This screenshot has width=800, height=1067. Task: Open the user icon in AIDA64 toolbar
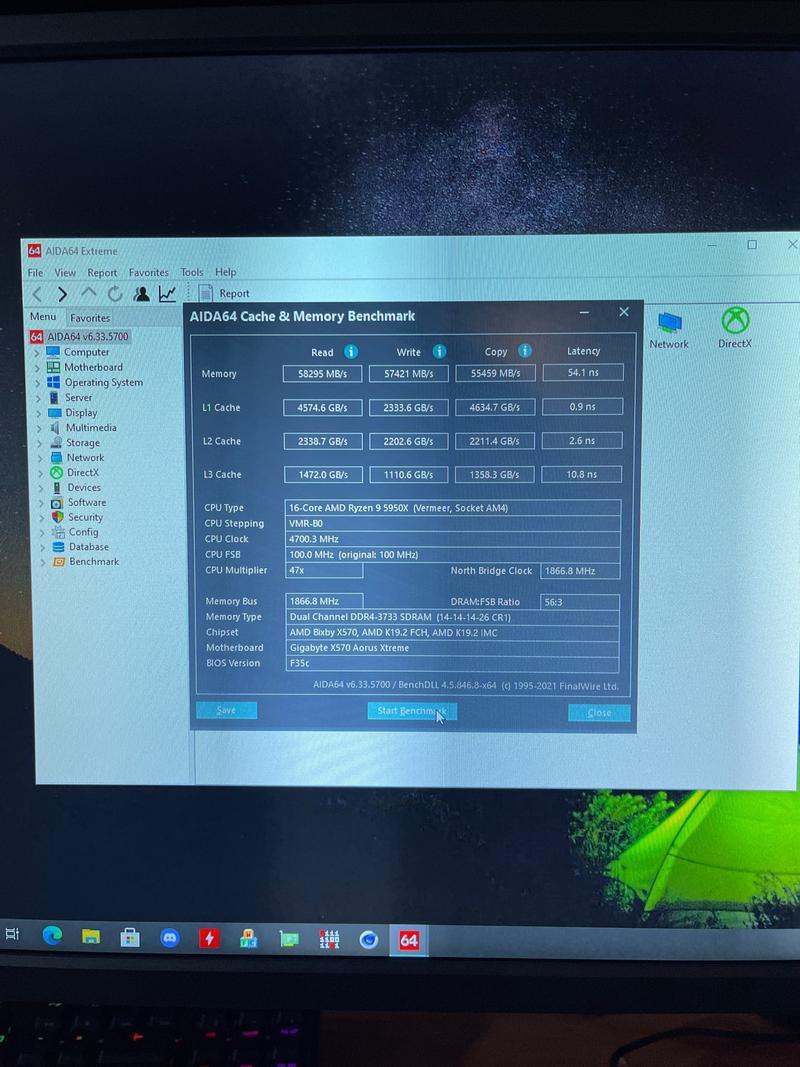click(141, 294)
